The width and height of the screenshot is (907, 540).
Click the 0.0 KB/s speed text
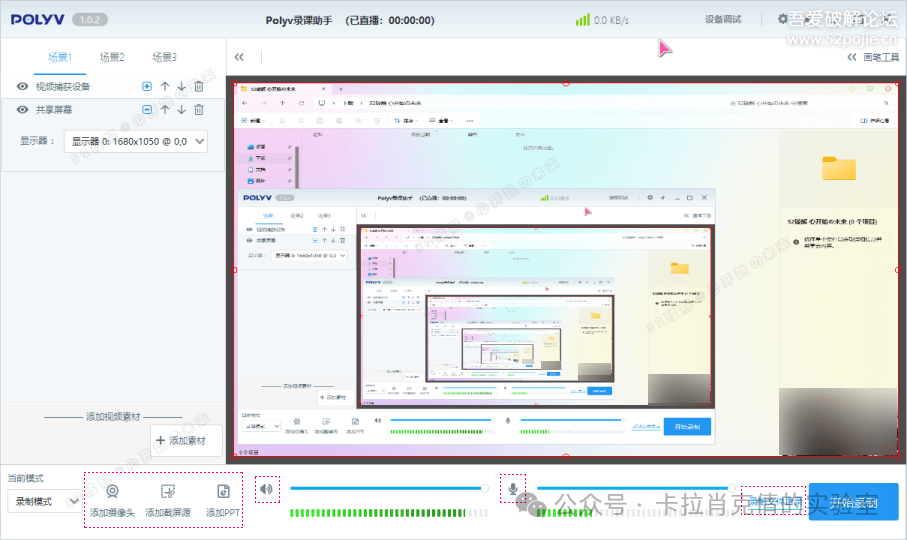tap(611, 20)
